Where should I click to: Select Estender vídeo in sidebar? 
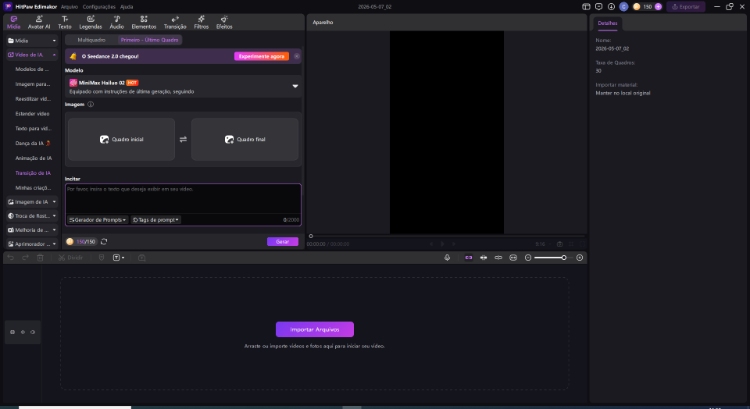point(32,114)
